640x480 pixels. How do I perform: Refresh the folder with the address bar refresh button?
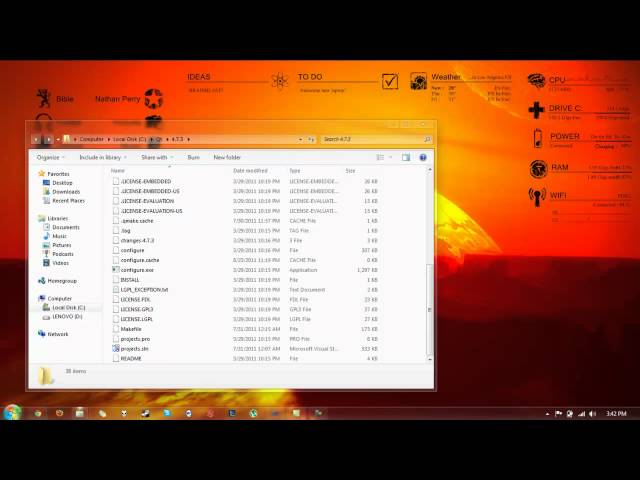pyautogui.click(x=311, y=140)
